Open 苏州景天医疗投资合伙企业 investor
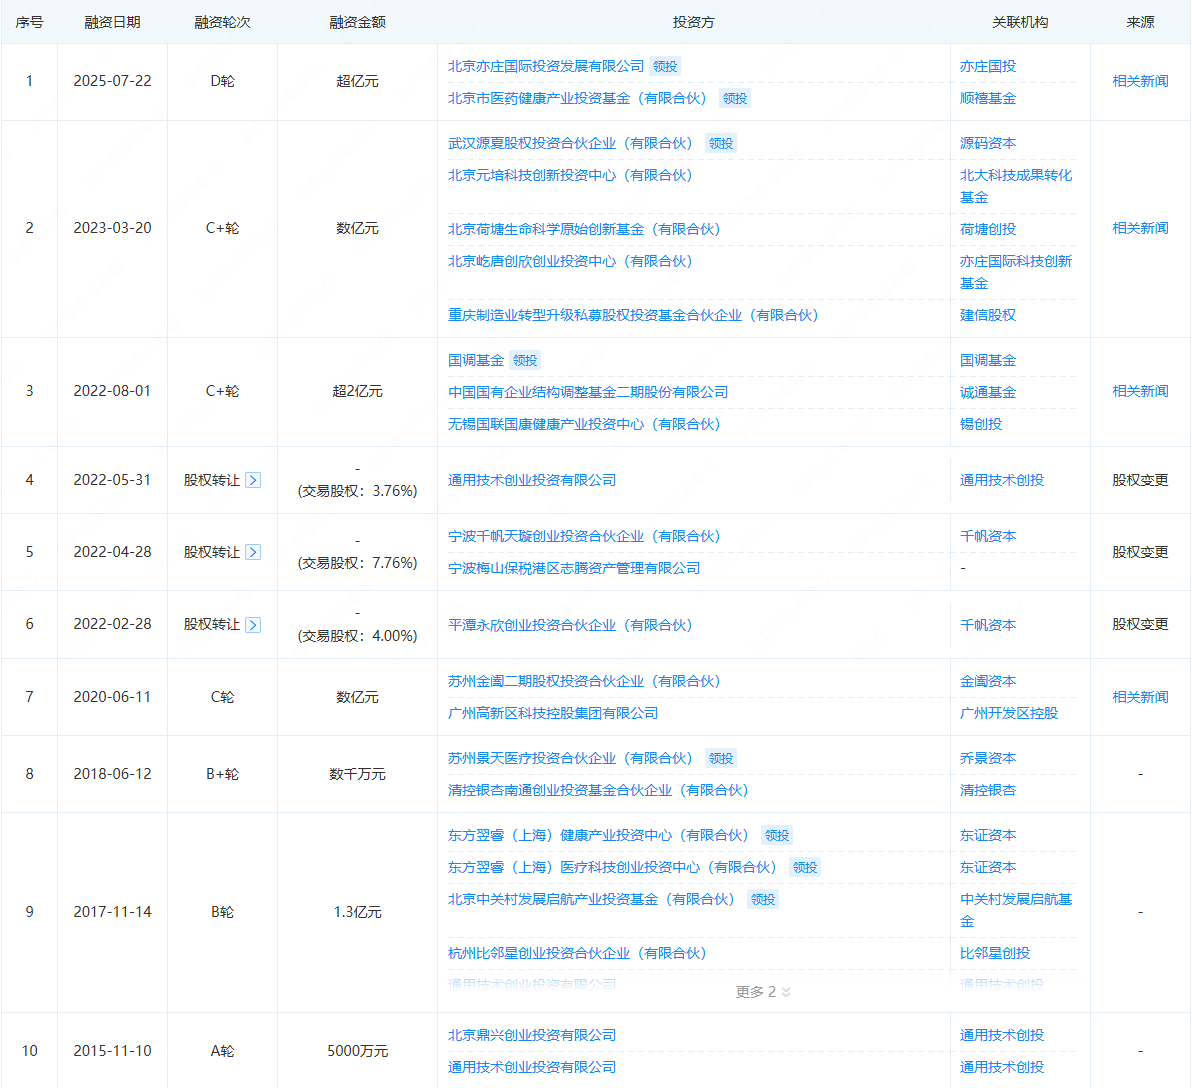Viewport: 1192px width, 1088px height. [x=570, y=758]
